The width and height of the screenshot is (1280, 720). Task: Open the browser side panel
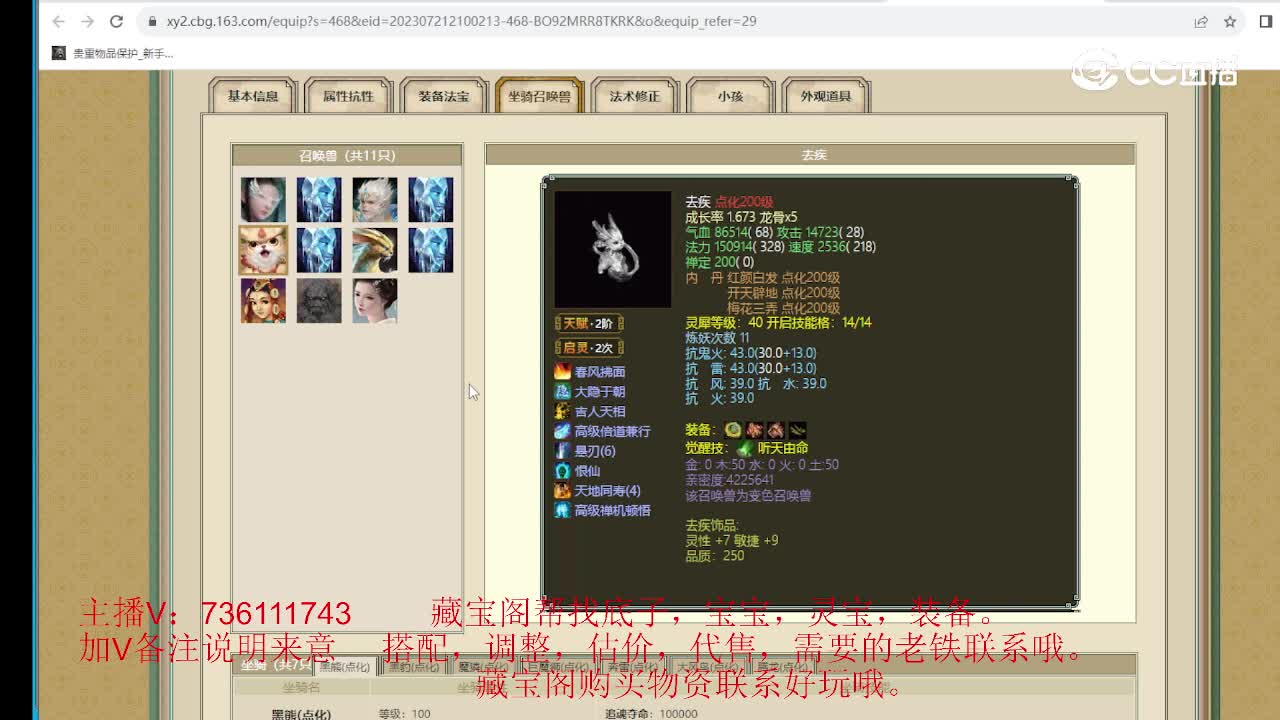click(x=1265, y=21)
